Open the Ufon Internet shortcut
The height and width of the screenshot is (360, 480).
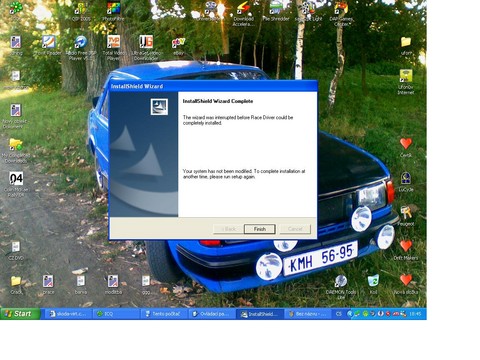coord(406,82)
